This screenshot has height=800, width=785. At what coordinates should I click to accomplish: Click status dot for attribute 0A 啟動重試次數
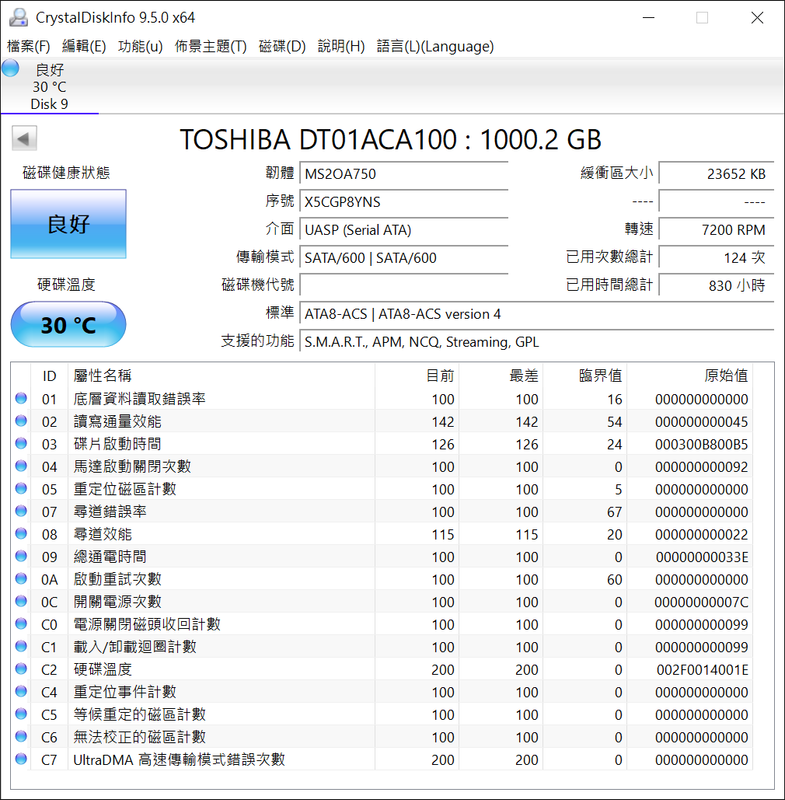[21, 579]
